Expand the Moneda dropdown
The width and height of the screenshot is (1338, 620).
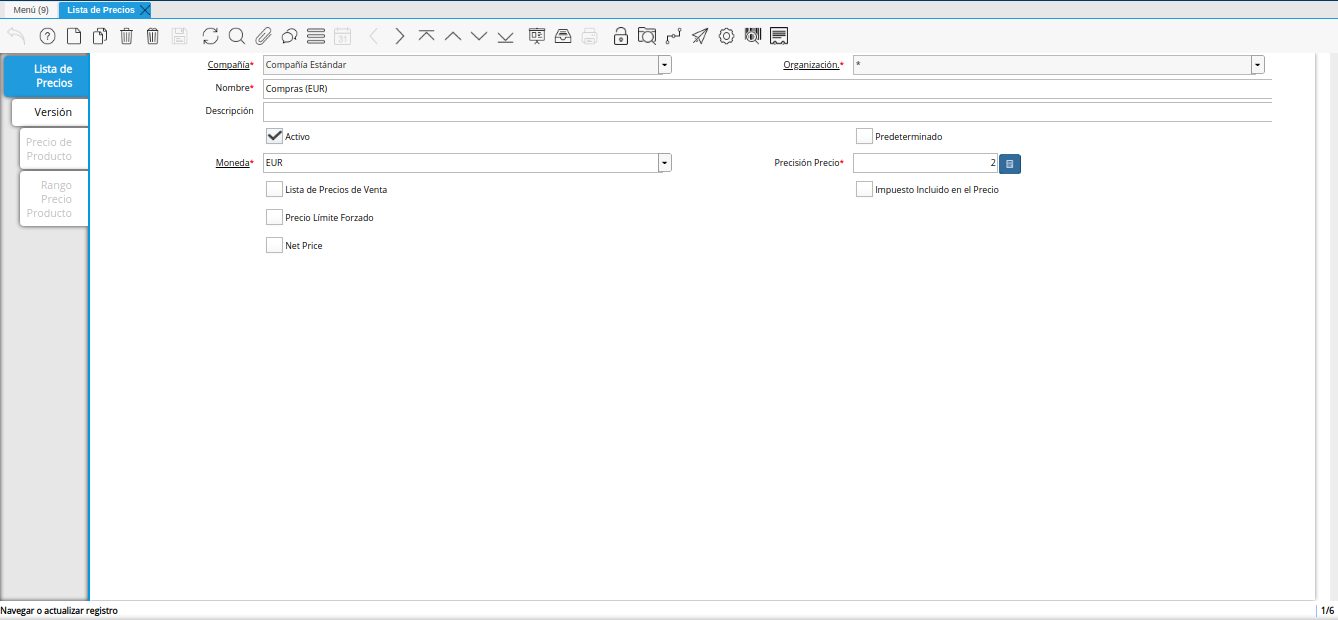click(664, 163)
